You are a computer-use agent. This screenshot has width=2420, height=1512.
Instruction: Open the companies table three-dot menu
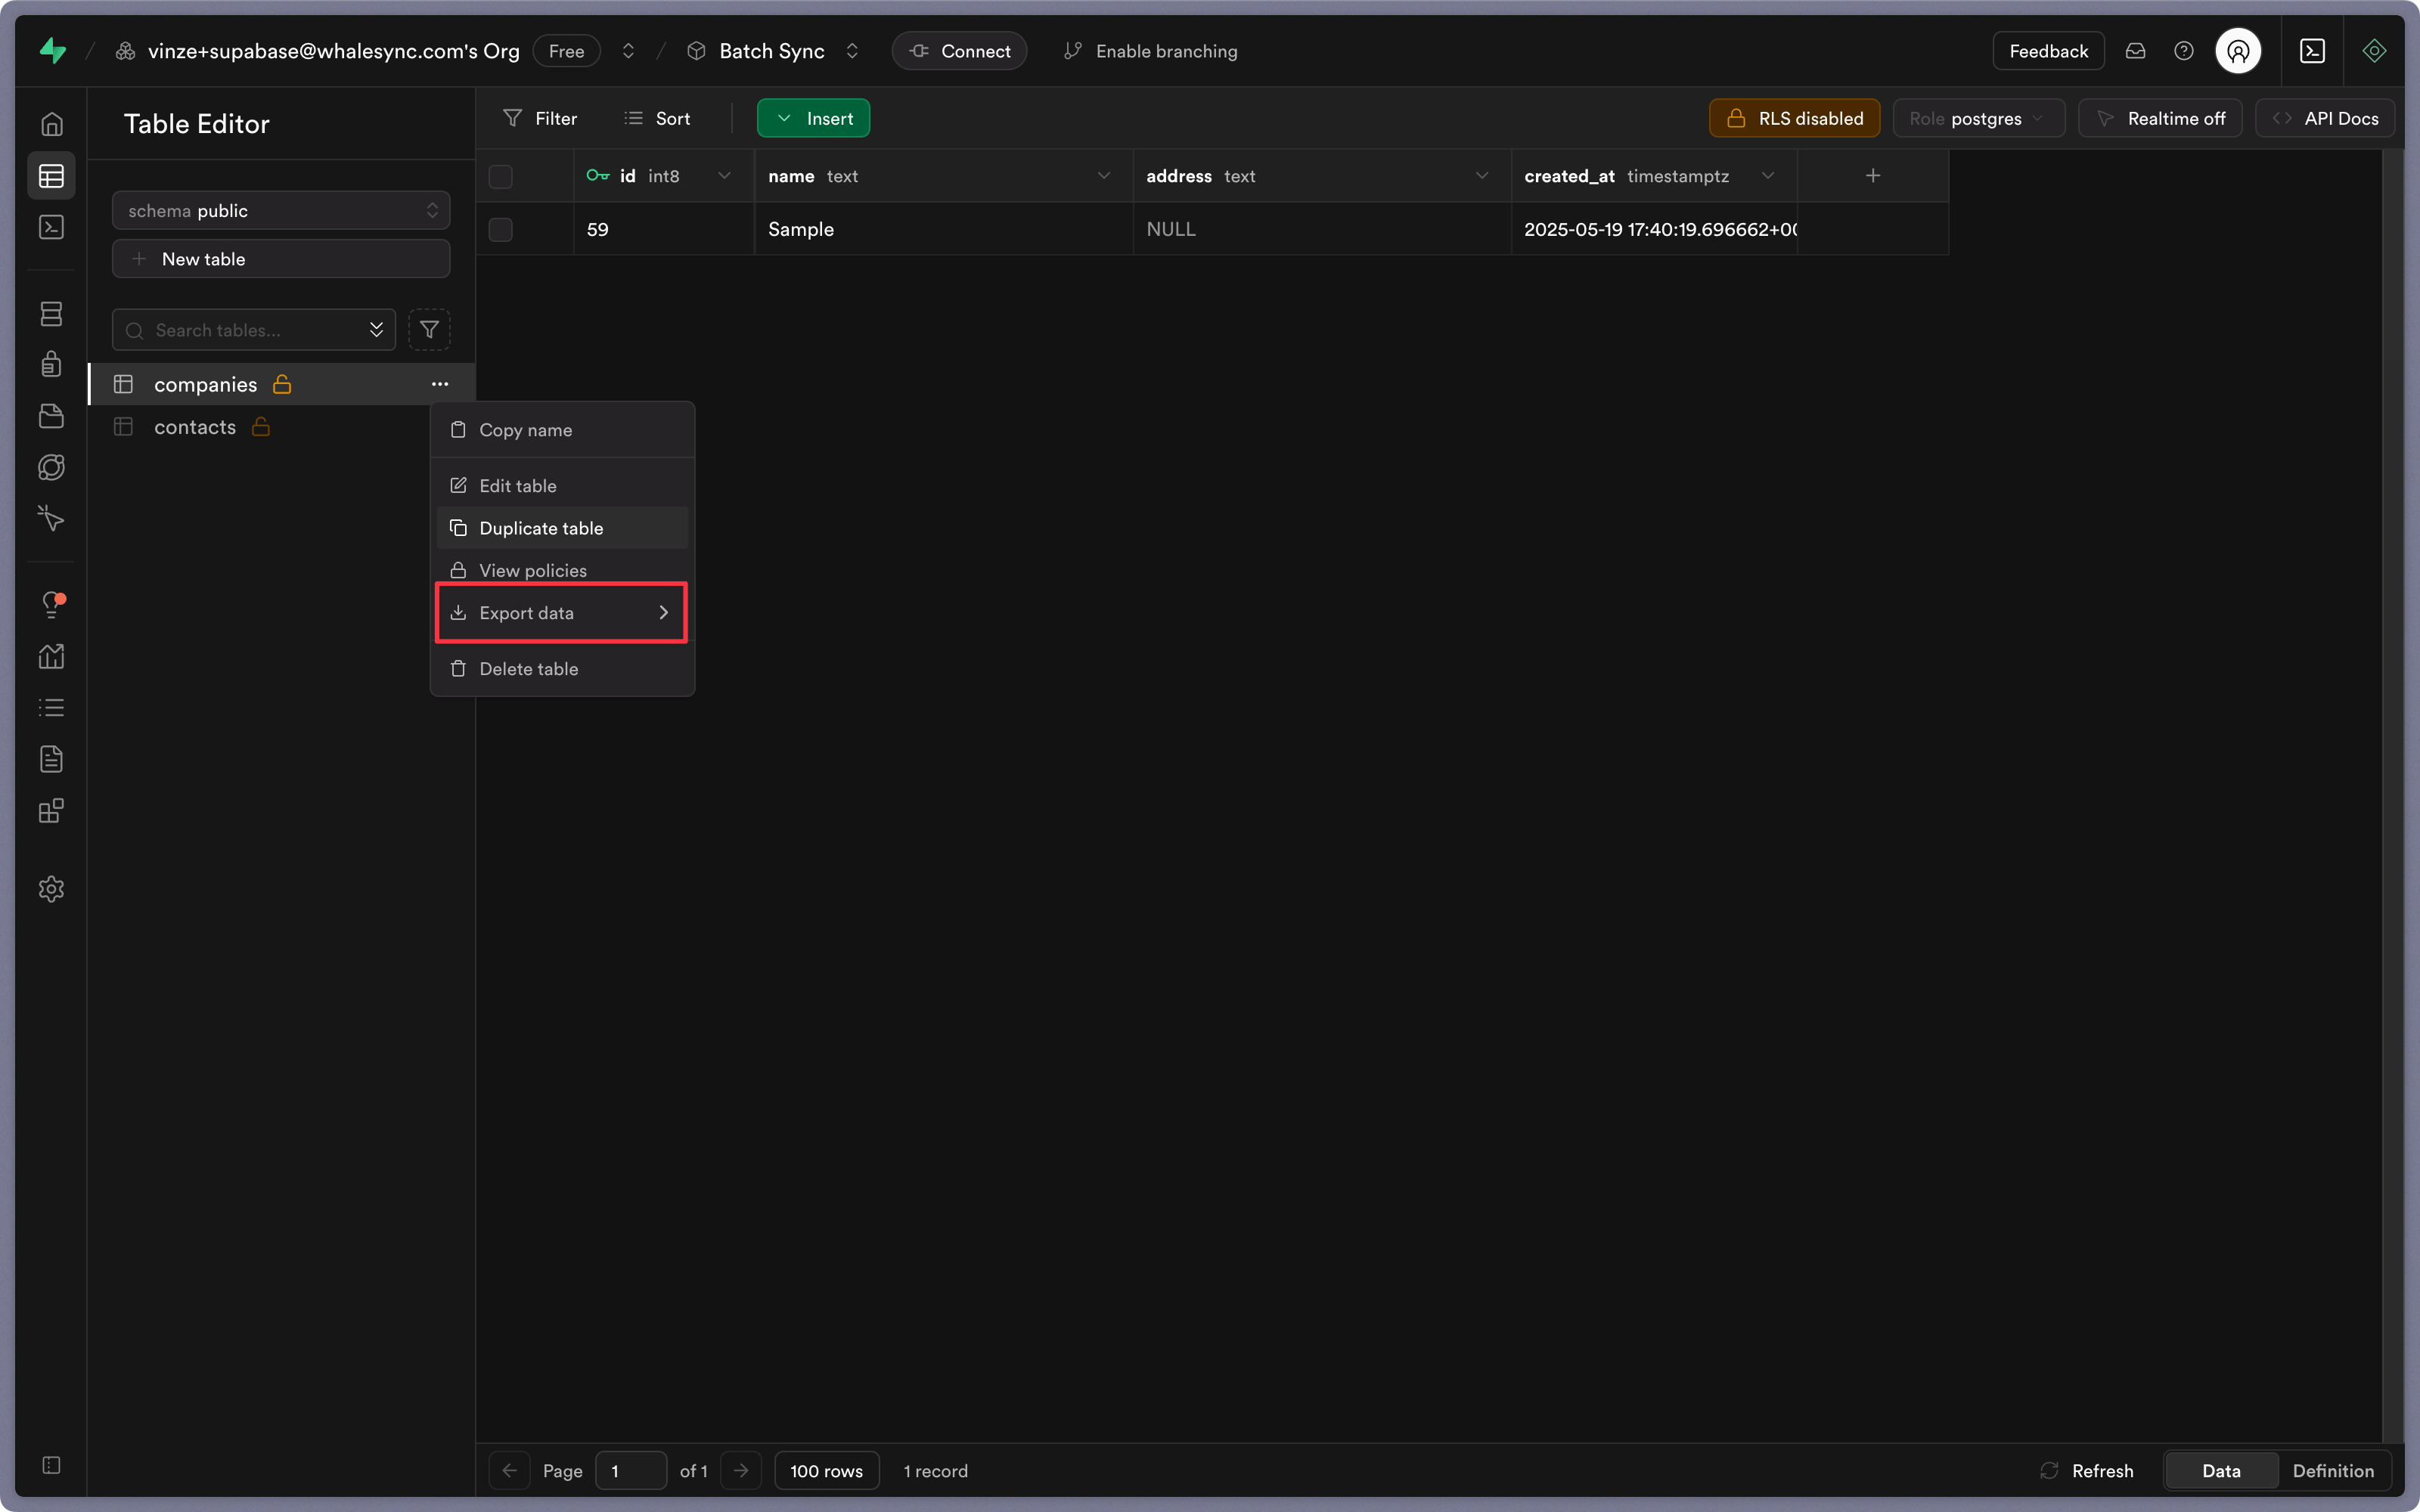point(440,384)
